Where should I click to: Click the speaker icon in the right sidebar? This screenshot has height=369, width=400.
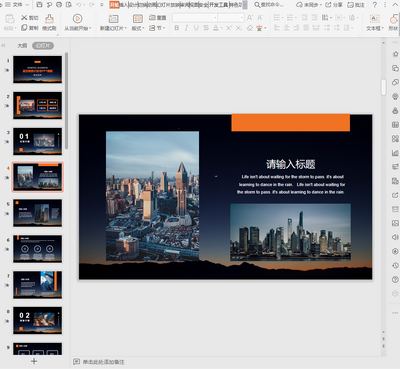click(x=395, y=237)
